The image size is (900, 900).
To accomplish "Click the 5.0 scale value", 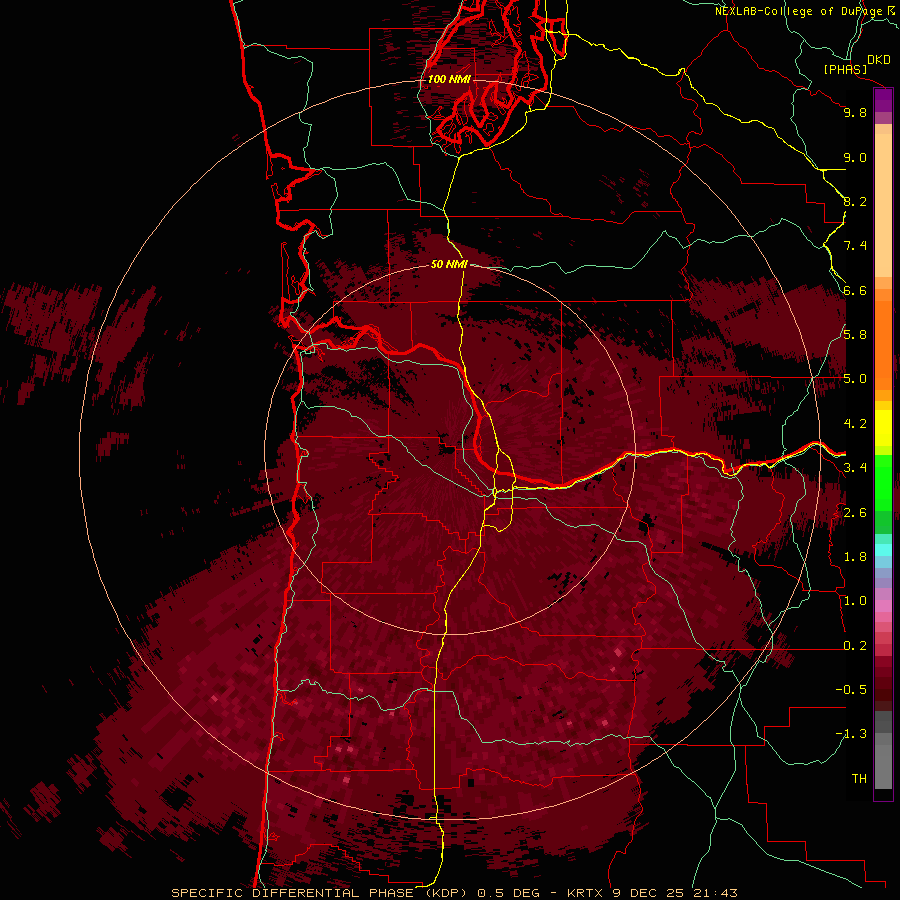I will [855, 379].
